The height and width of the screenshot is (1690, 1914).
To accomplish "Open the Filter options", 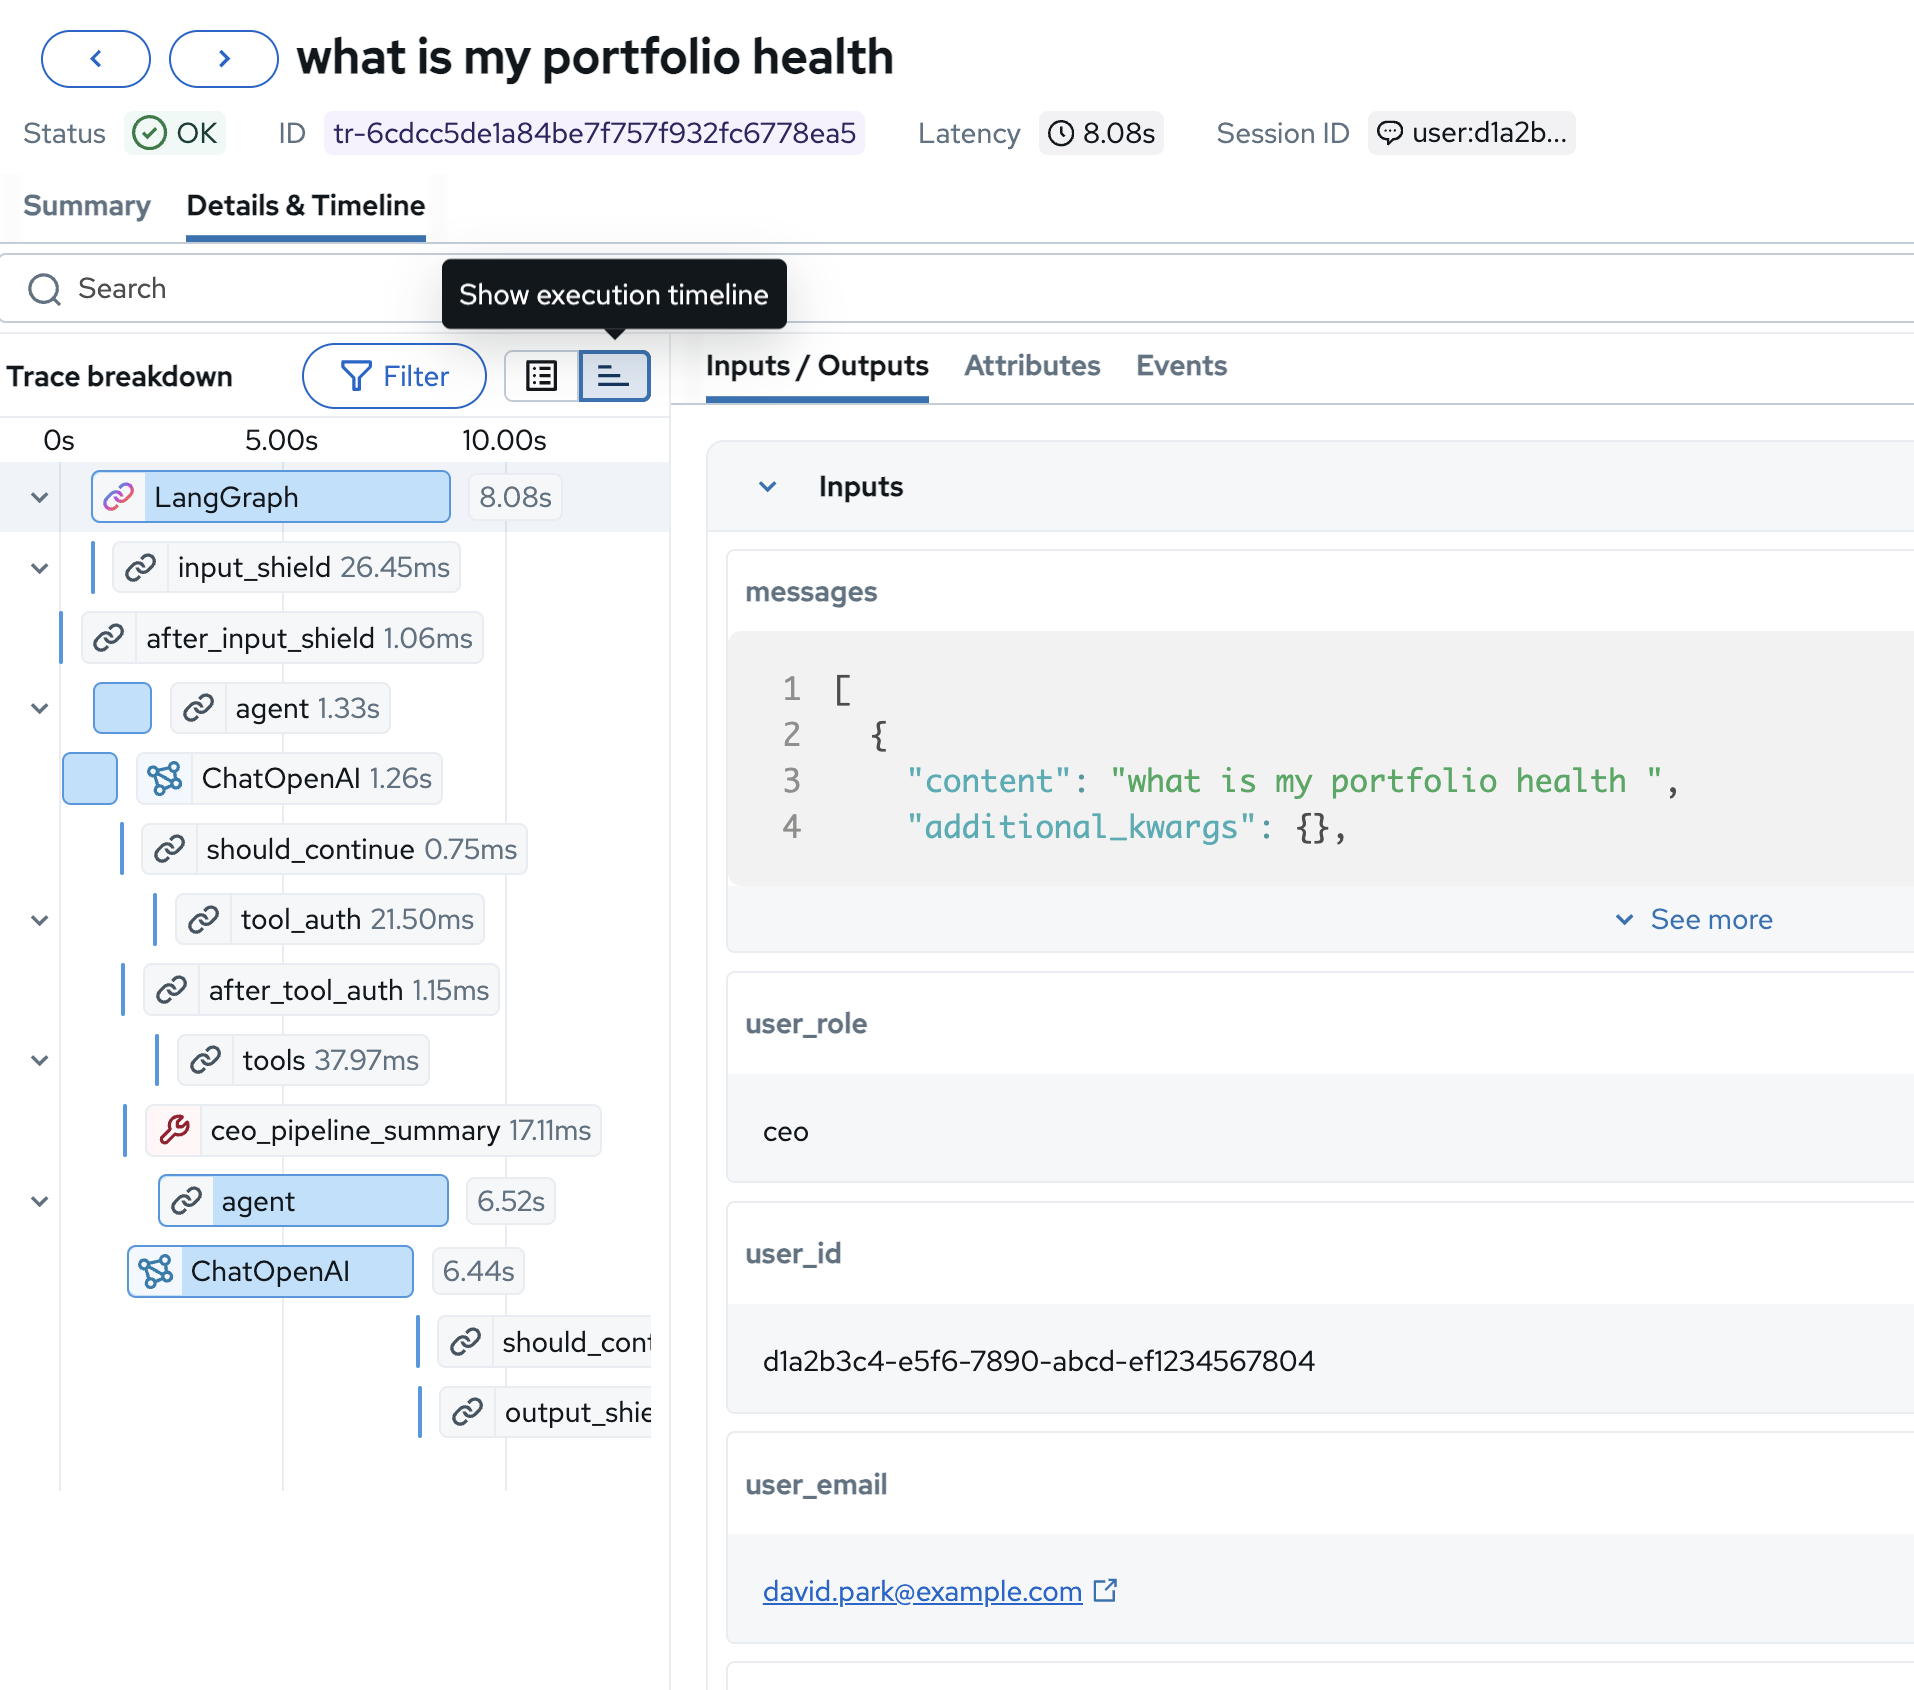I will [394, 376].
